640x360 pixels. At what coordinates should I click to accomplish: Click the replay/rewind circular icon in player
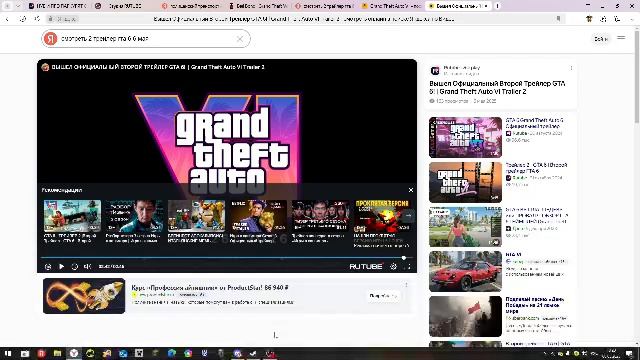coord(74,267)
